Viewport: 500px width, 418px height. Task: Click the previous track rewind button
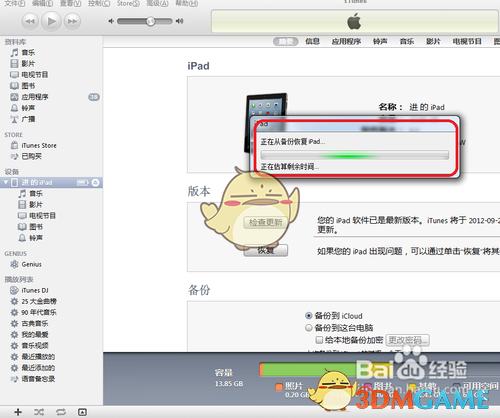point(30,21)
